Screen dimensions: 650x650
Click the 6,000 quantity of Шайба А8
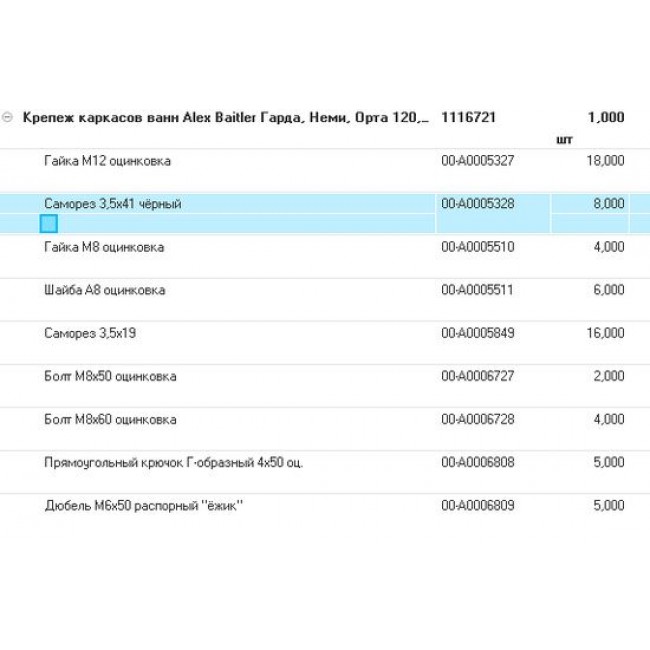[x=608, y=290]
